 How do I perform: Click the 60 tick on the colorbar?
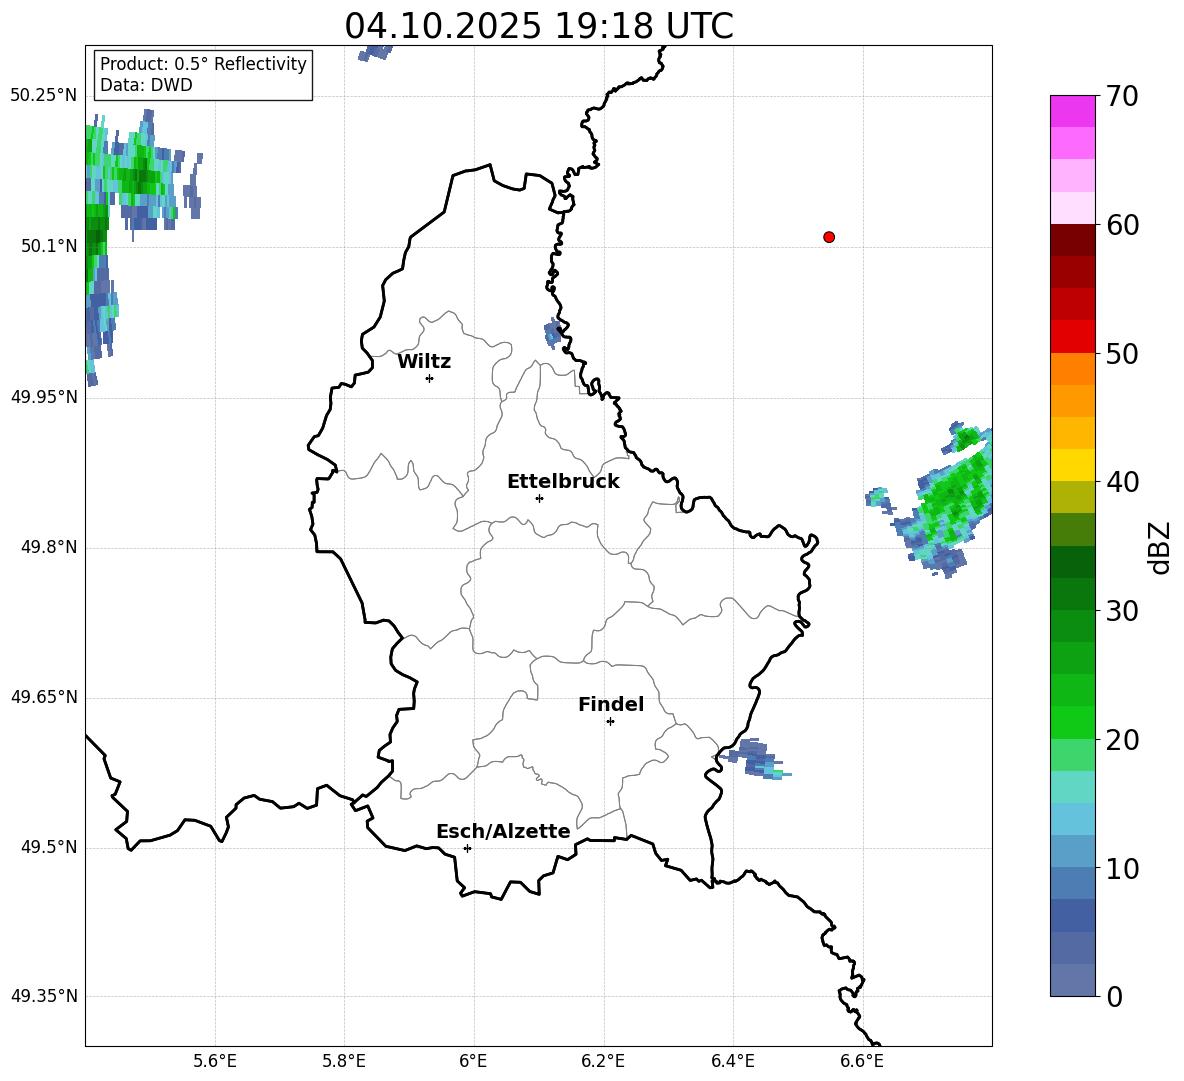[1122, 225]
